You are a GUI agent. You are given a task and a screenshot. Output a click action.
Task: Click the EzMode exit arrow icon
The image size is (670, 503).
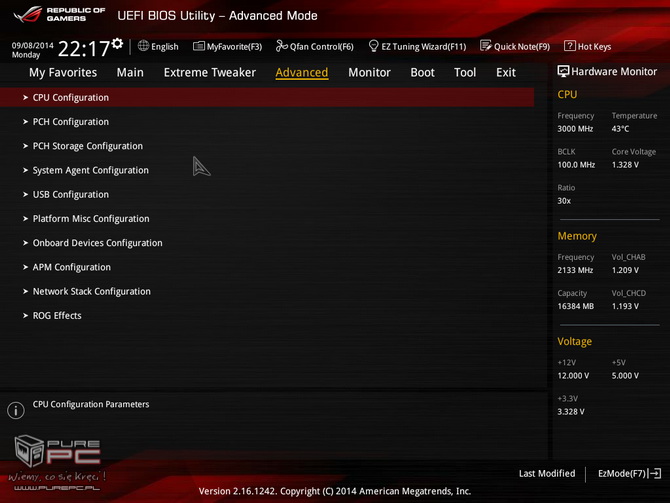655,474
